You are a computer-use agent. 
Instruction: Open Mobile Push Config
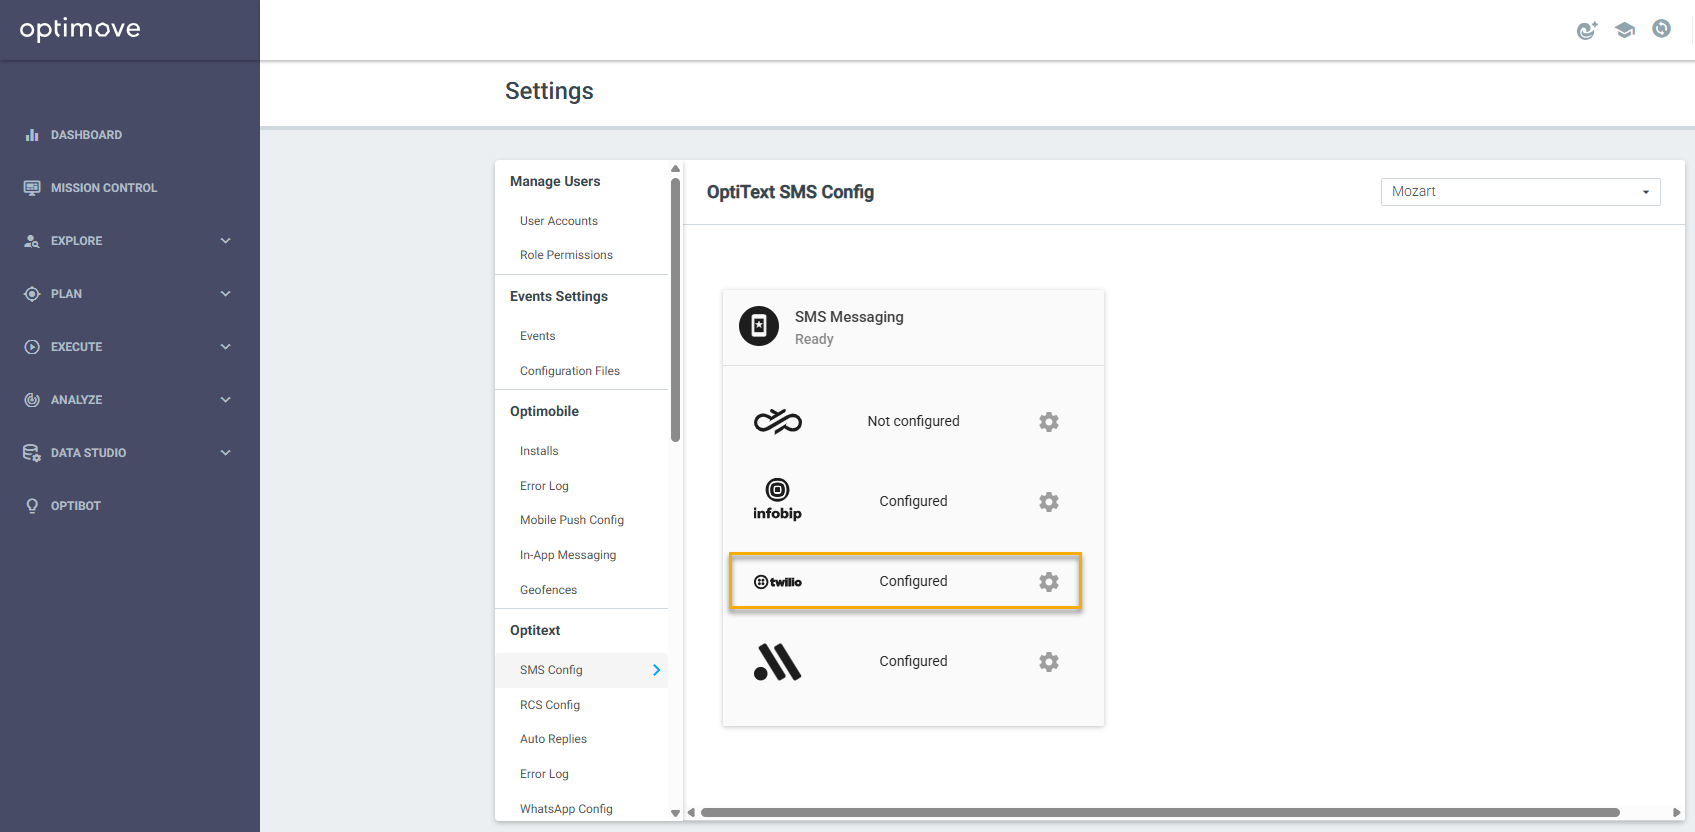(x=572, y=520)
